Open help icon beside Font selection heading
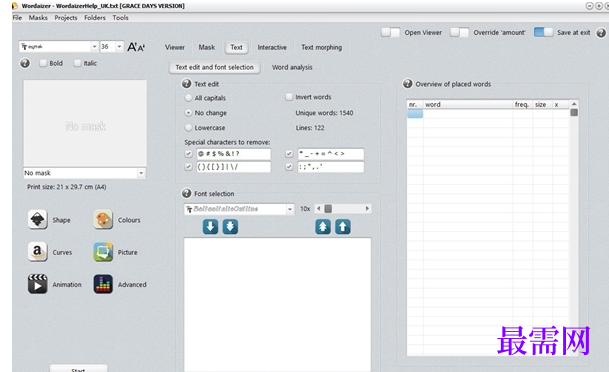The height and width of the screenshot is (372, 609). 186,193
